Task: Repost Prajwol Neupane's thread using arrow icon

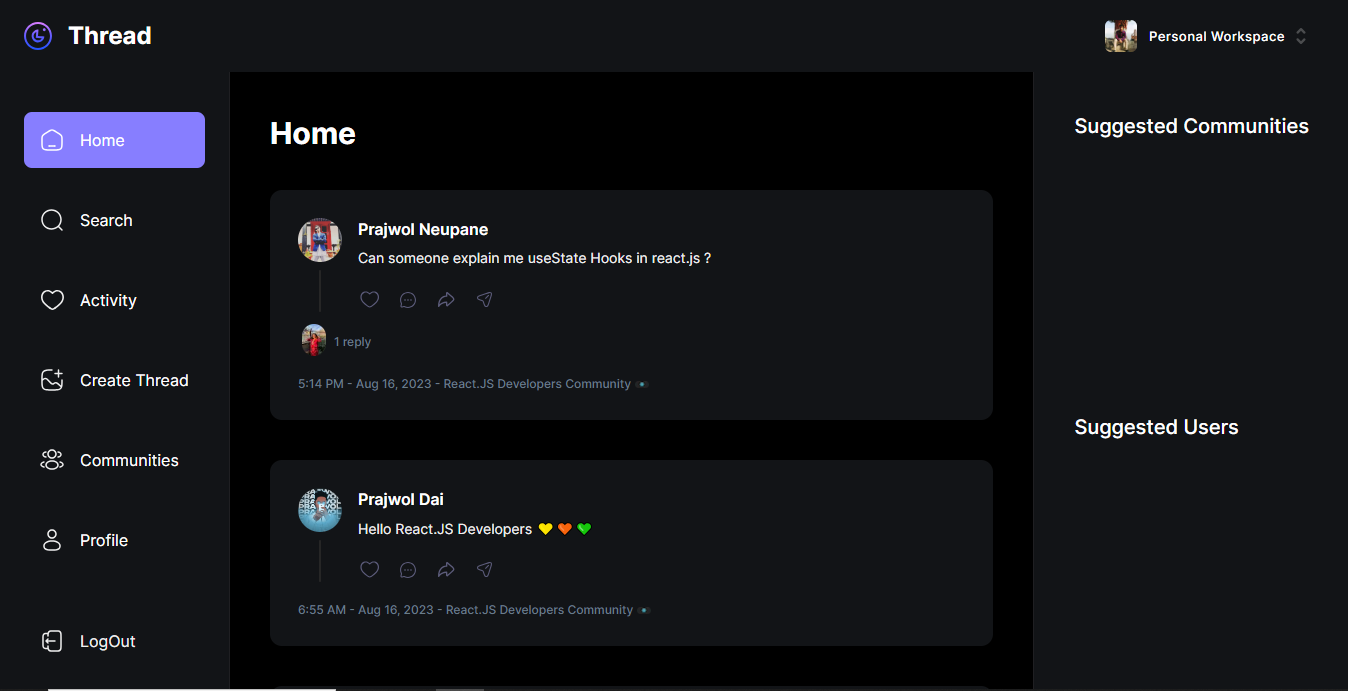Action: [446, 300]
